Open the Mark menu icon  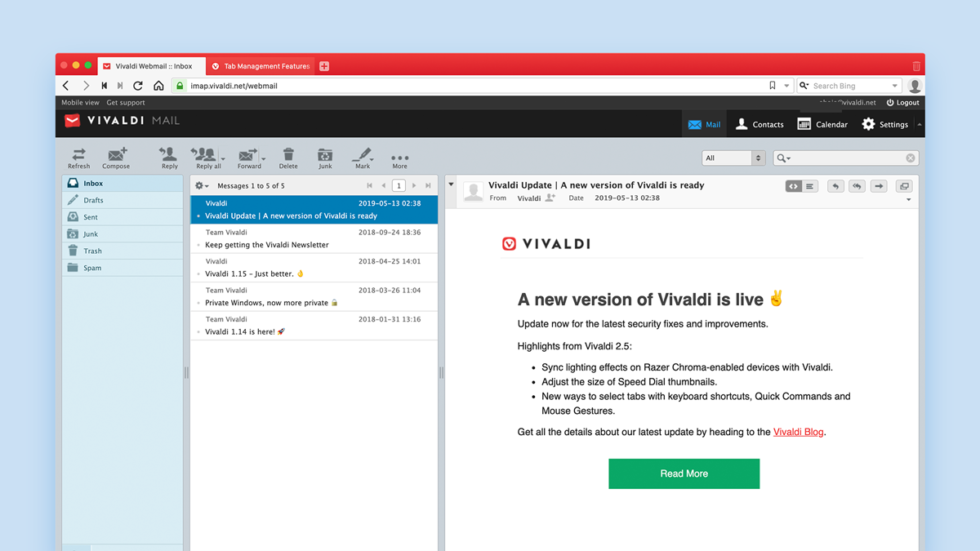[362, 157]
